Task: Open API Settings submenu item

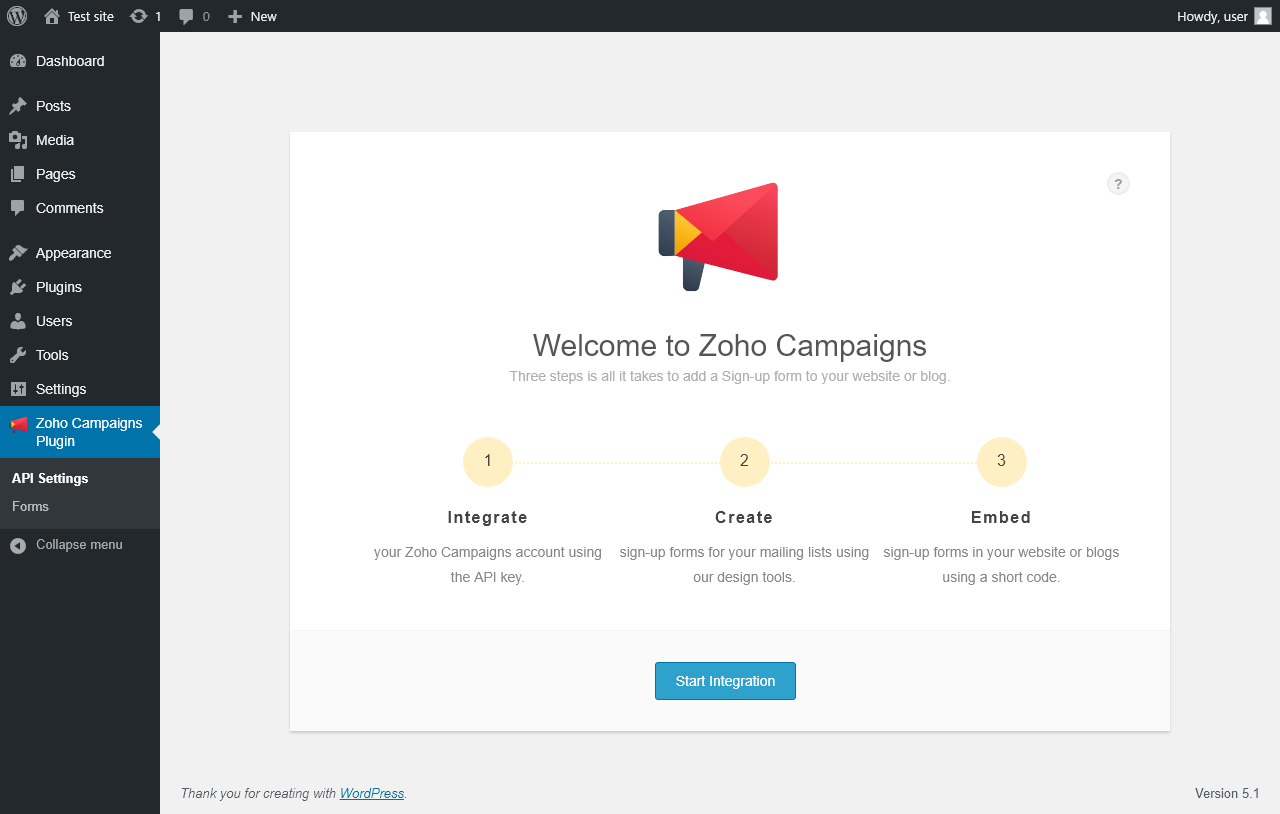Action: click(50, 479)
